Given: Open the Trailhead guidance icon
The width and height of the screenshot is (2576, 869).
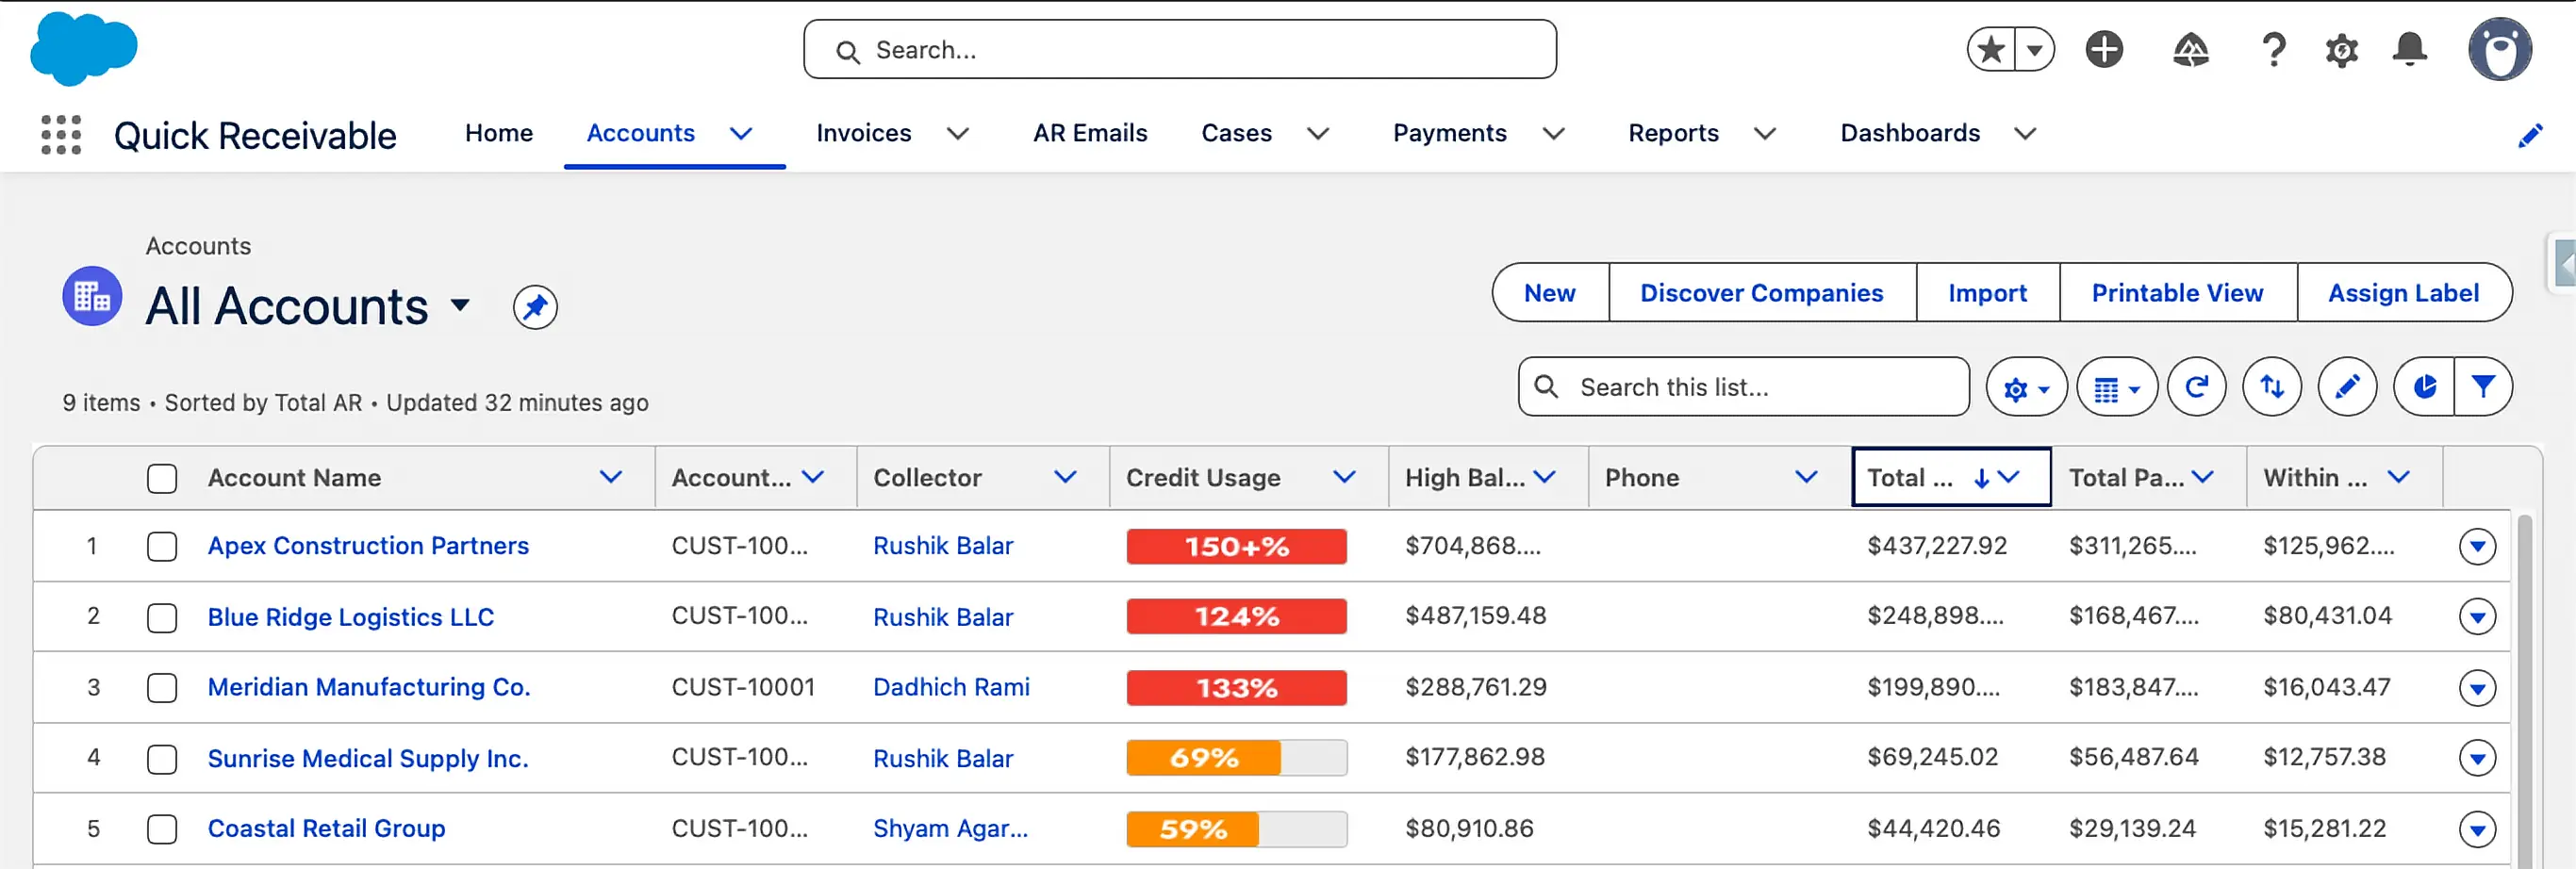Looking at the screenshot, I should pos(2190,49).
